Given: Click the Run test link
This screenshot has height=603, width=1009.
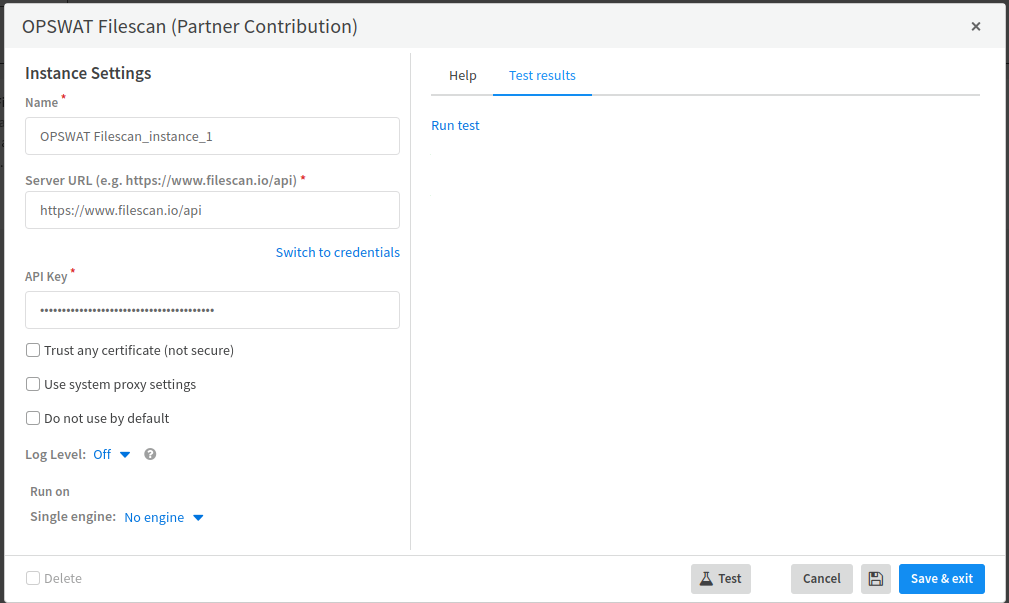Looking at the screenshot, I should pos(455,125).
